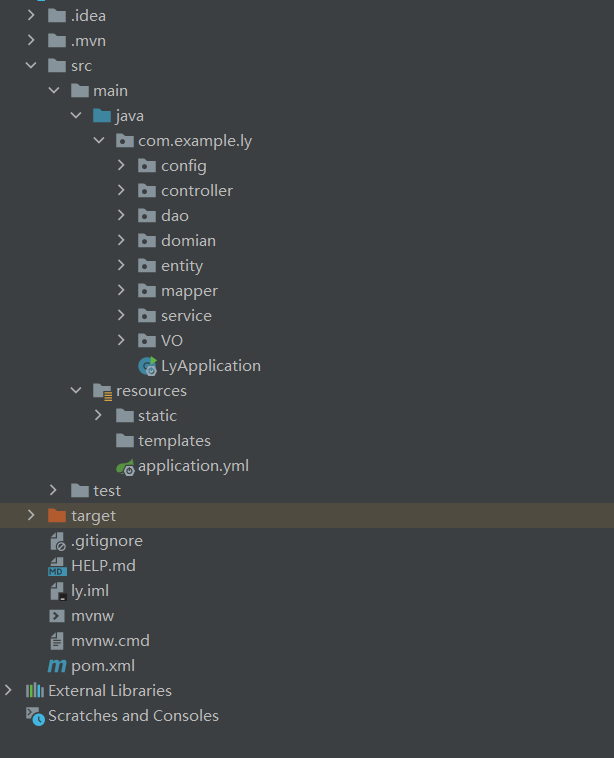Screen dimensions: 614x758
Task: Select the application.yml file name
Action: [193, 466]
